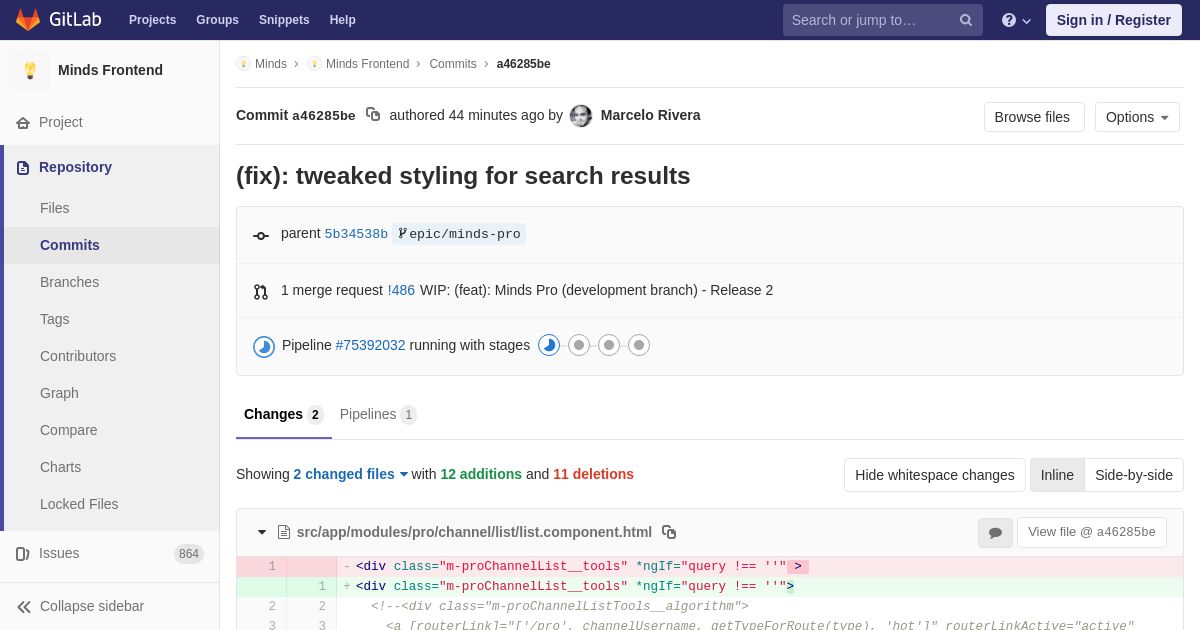Image resolution: width=1200 pixels, height=630 pixels.
Task: Open the Snippets menu
Action: (x=284, y=20)
